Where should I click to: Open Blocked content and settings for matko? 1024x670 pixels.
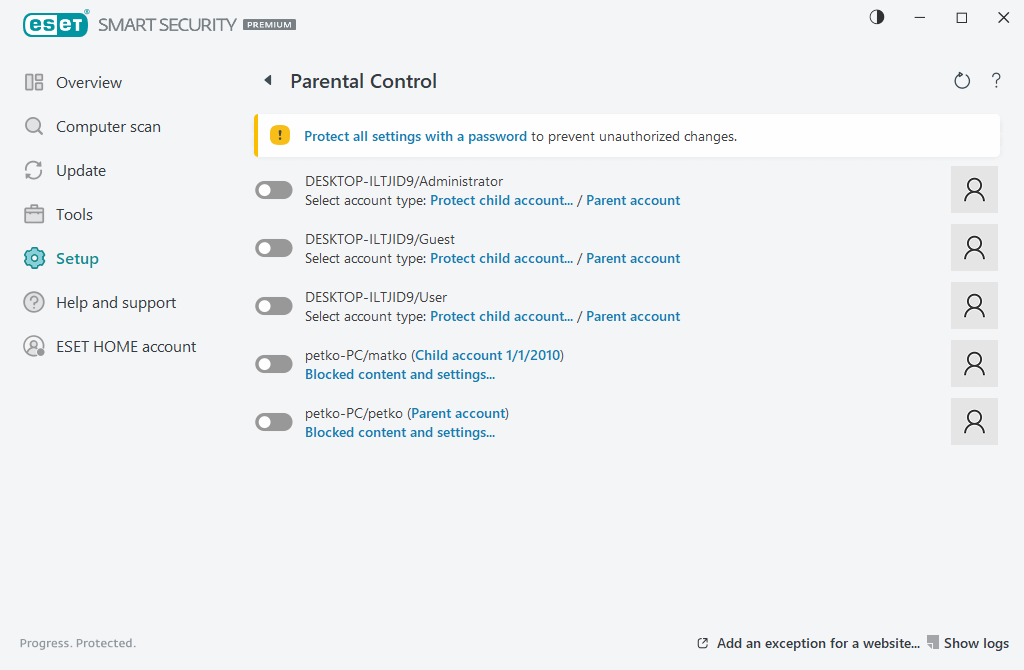click(400, 375)
